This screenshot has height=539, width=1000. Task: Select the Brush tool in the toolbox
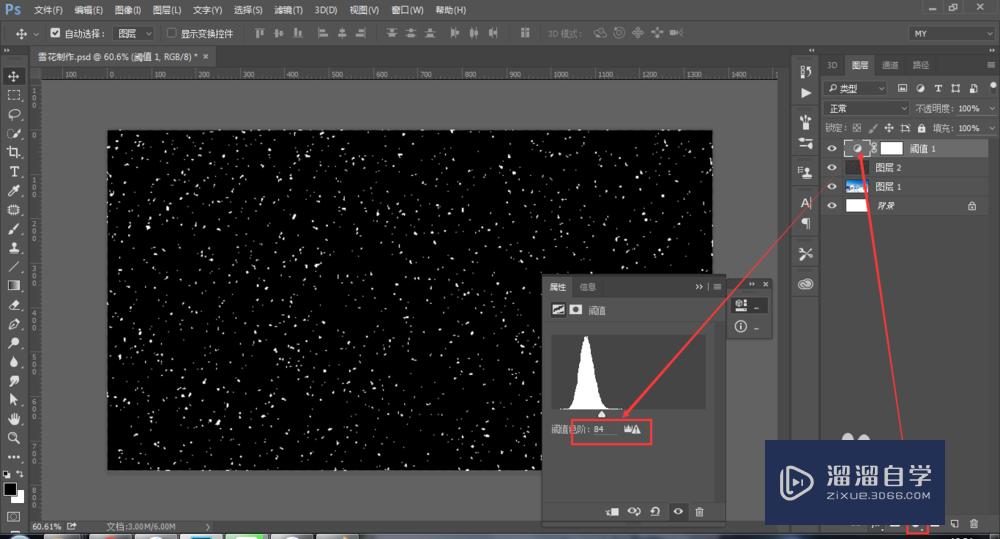(x=13, y=229)
